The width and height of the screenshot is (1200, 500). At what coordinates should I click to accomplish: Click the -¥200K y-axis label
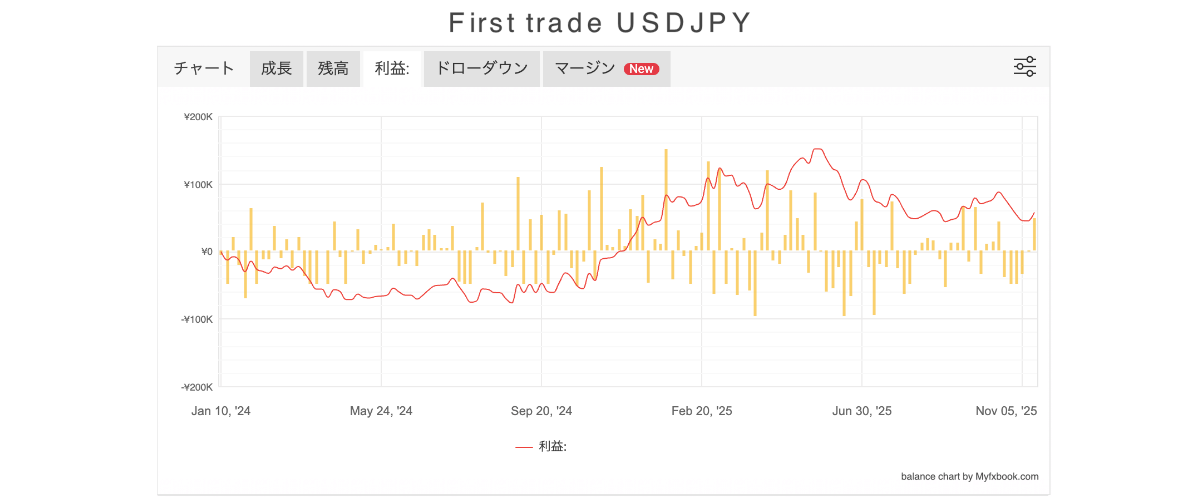click(197, 387)
